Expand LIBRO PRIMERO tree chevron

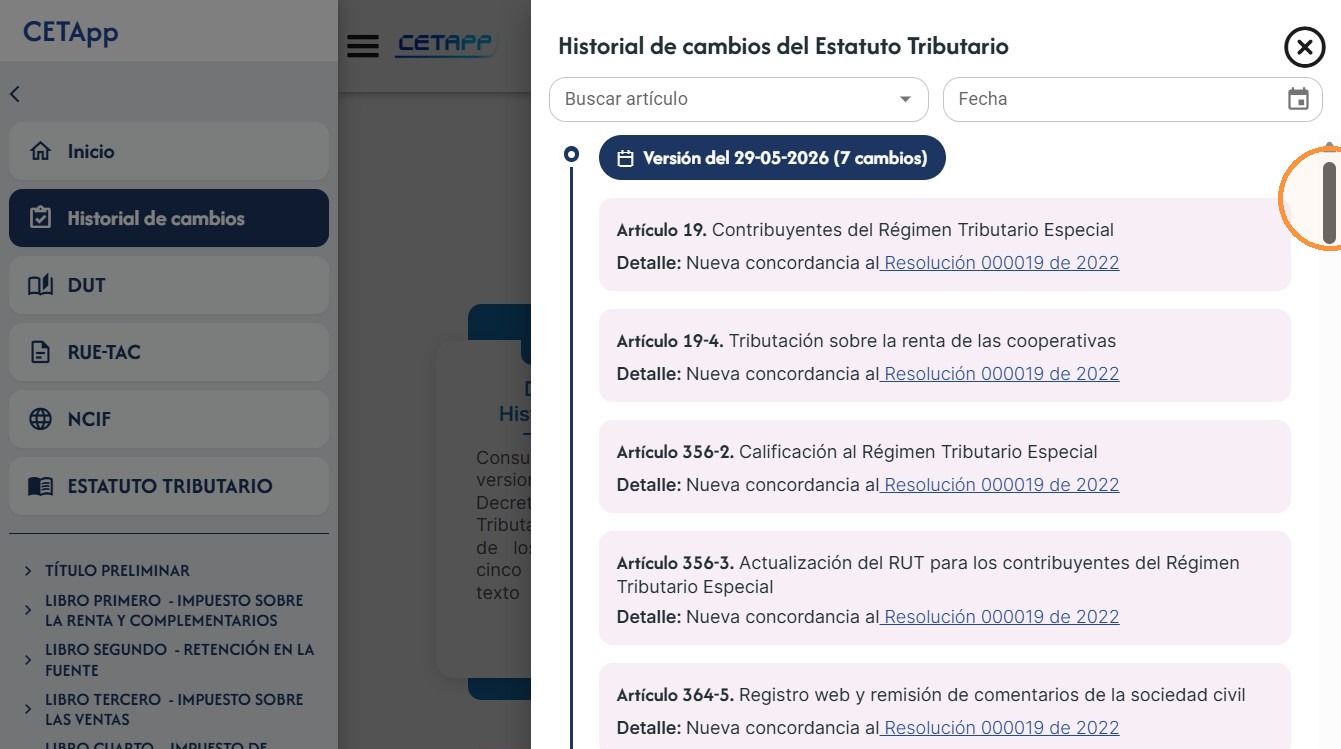coord(27,610)
